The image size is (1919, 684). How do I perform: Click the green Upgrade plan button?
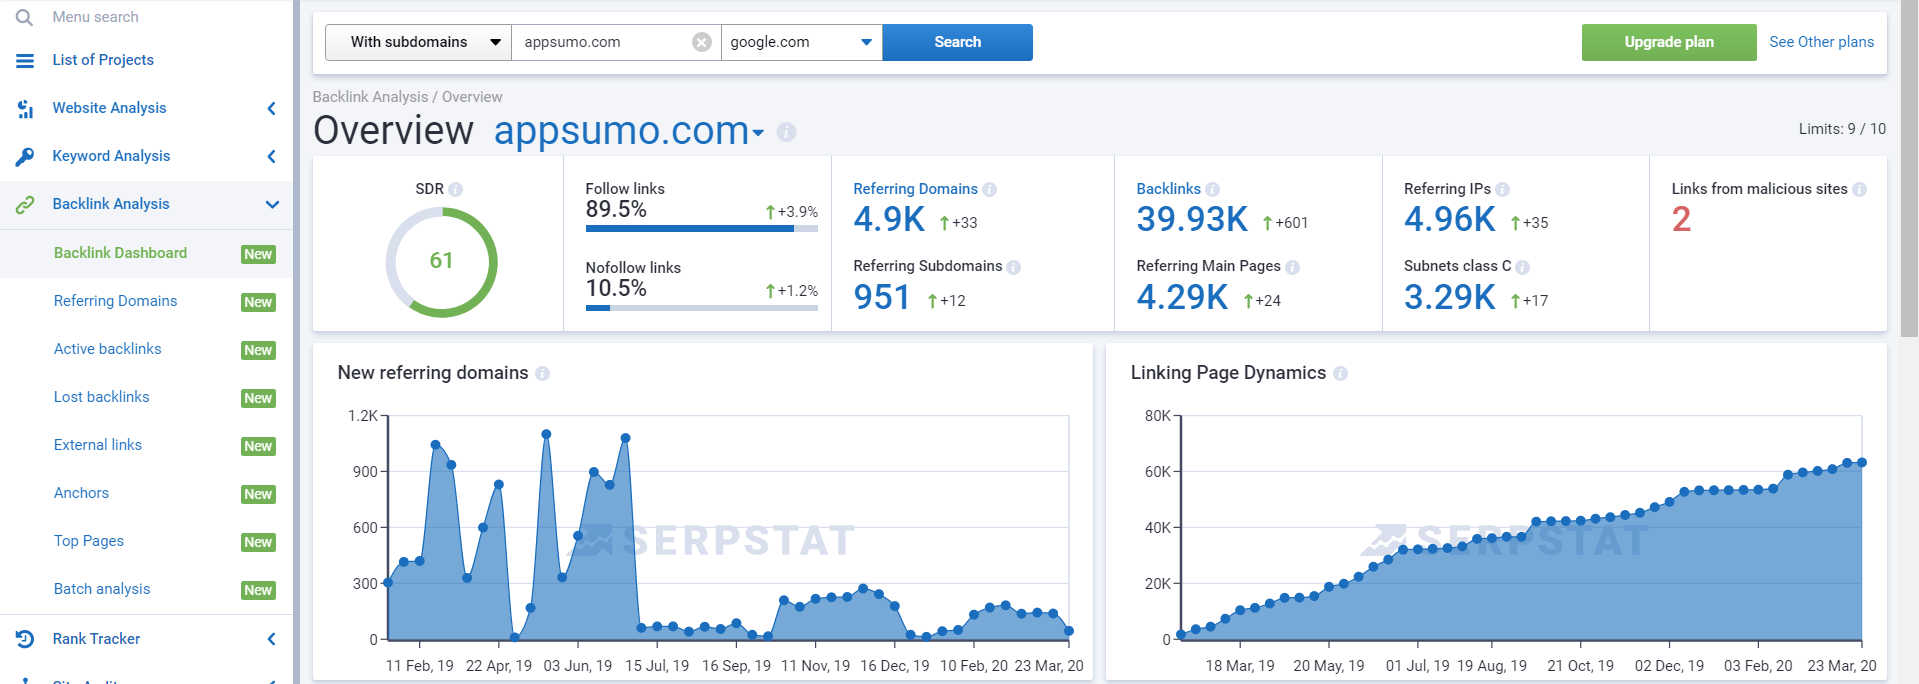click(1669, 42)
